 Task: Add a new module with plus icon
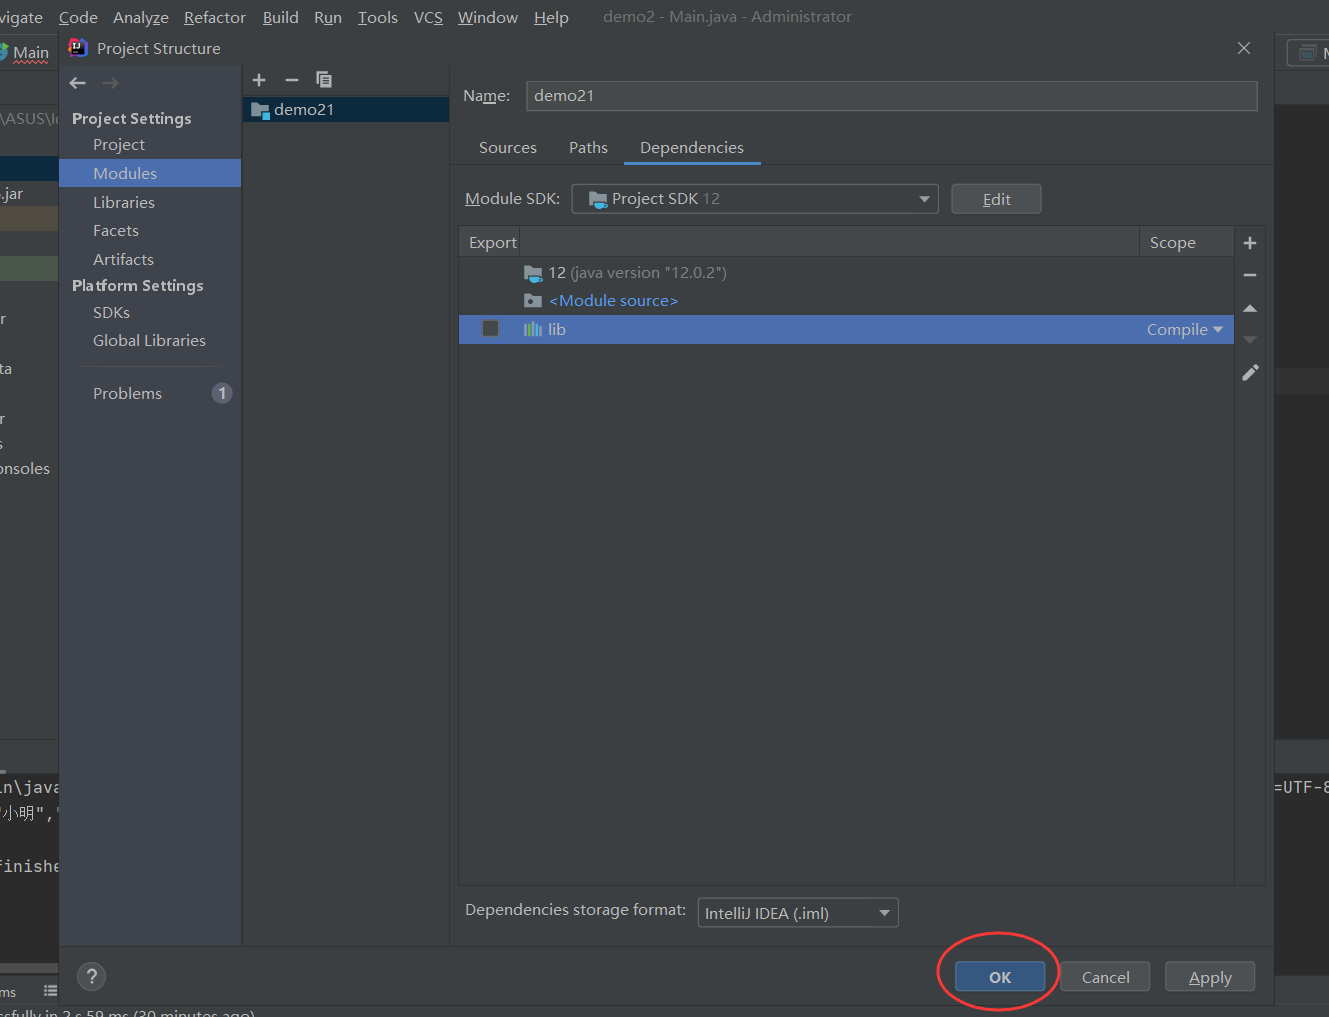[x=259, y=80]
